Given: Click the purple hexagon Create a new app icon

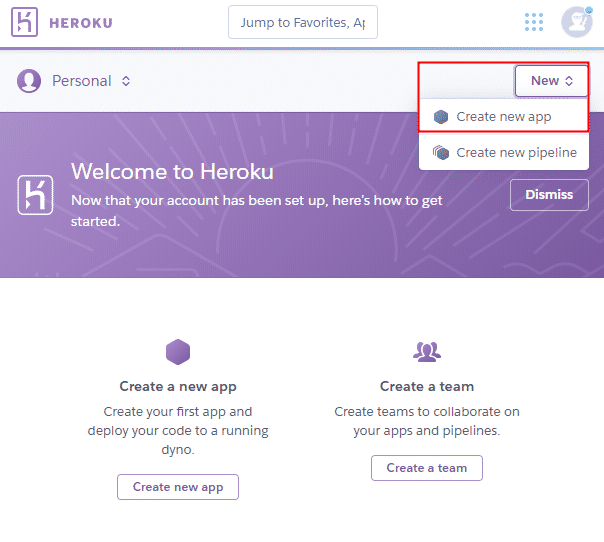Looking at the screenshot, I should click(178, 351).
